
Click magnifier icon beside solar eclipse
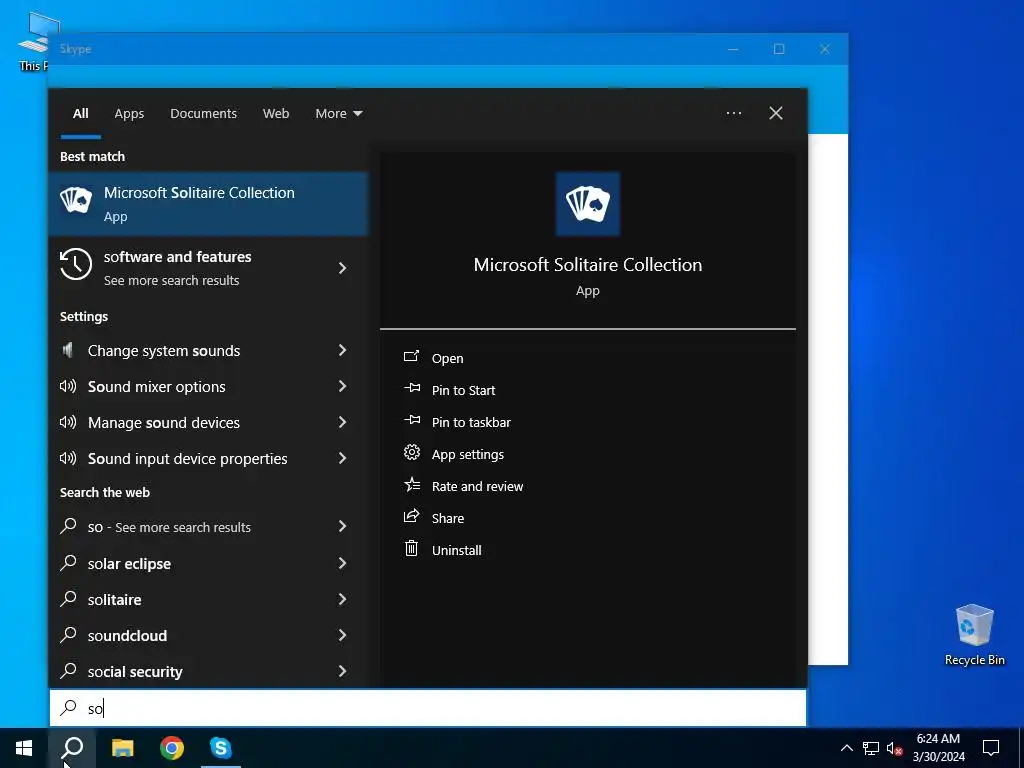click(x=68, y=562)
